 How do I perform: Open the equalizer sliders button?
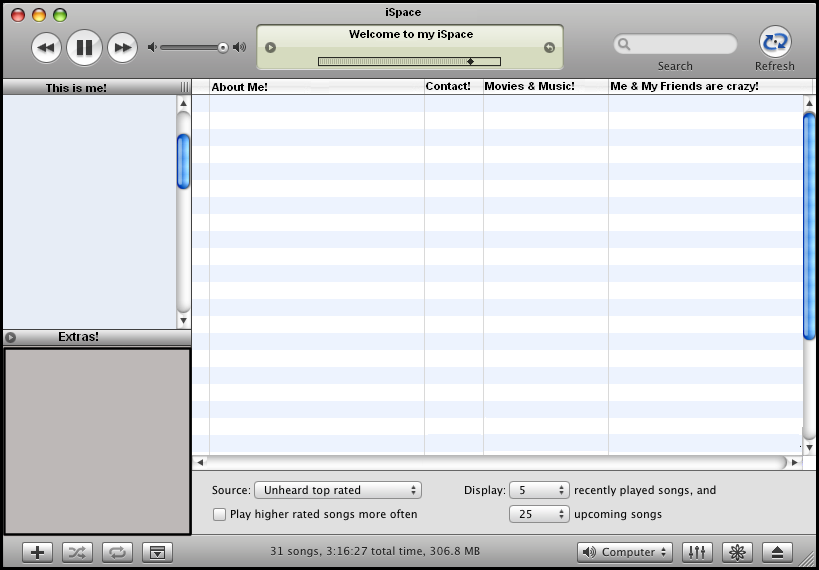click(x=697, y=552)
